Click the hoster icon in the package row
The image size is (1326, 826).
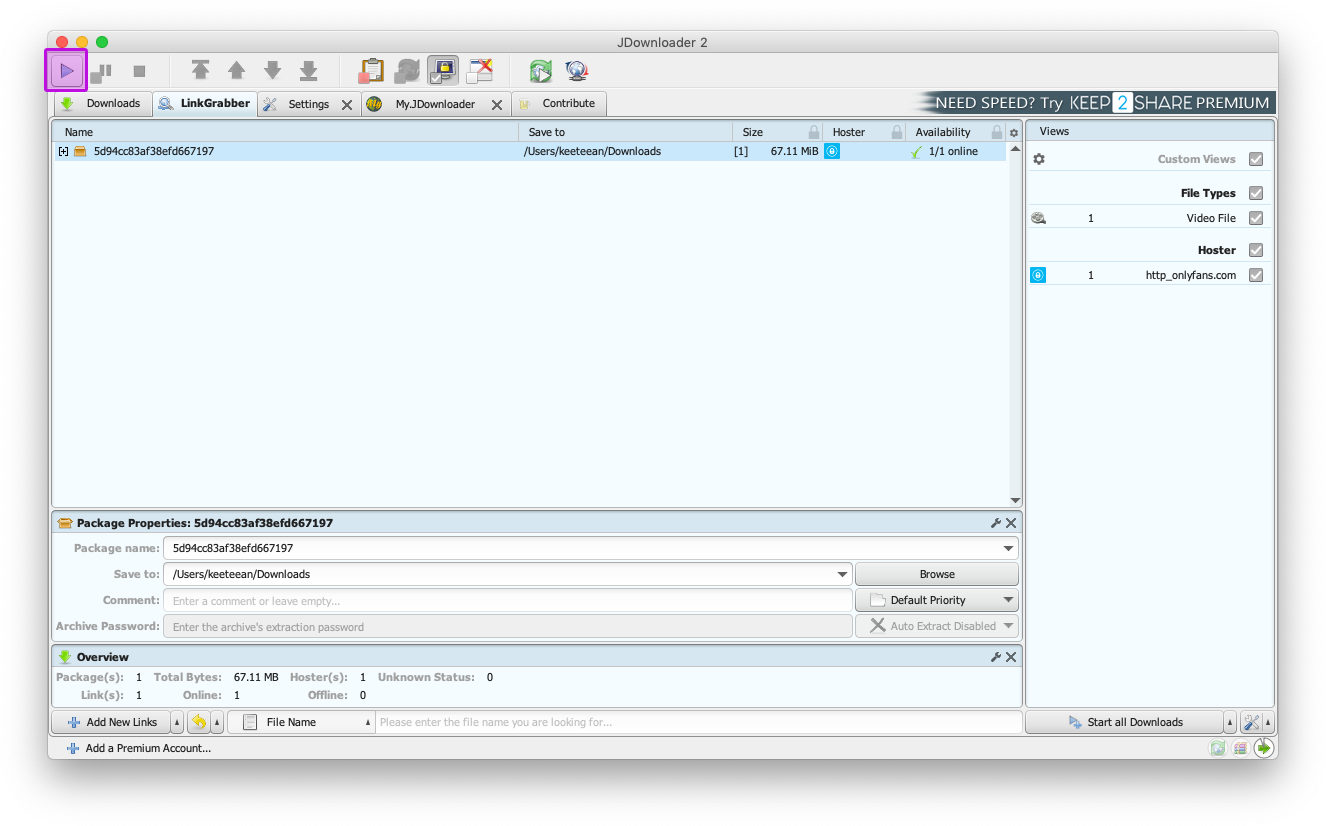[832, 151]
